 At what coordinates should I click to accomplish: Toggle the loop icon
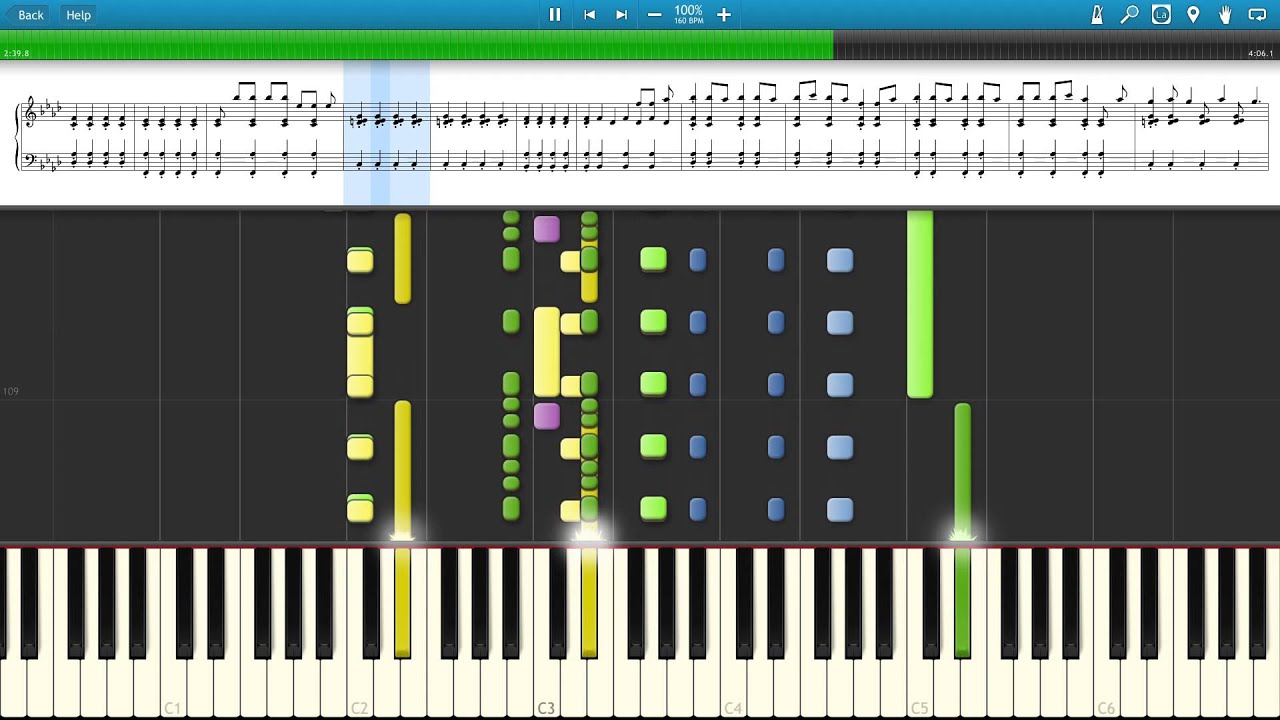pos(1257,15)
